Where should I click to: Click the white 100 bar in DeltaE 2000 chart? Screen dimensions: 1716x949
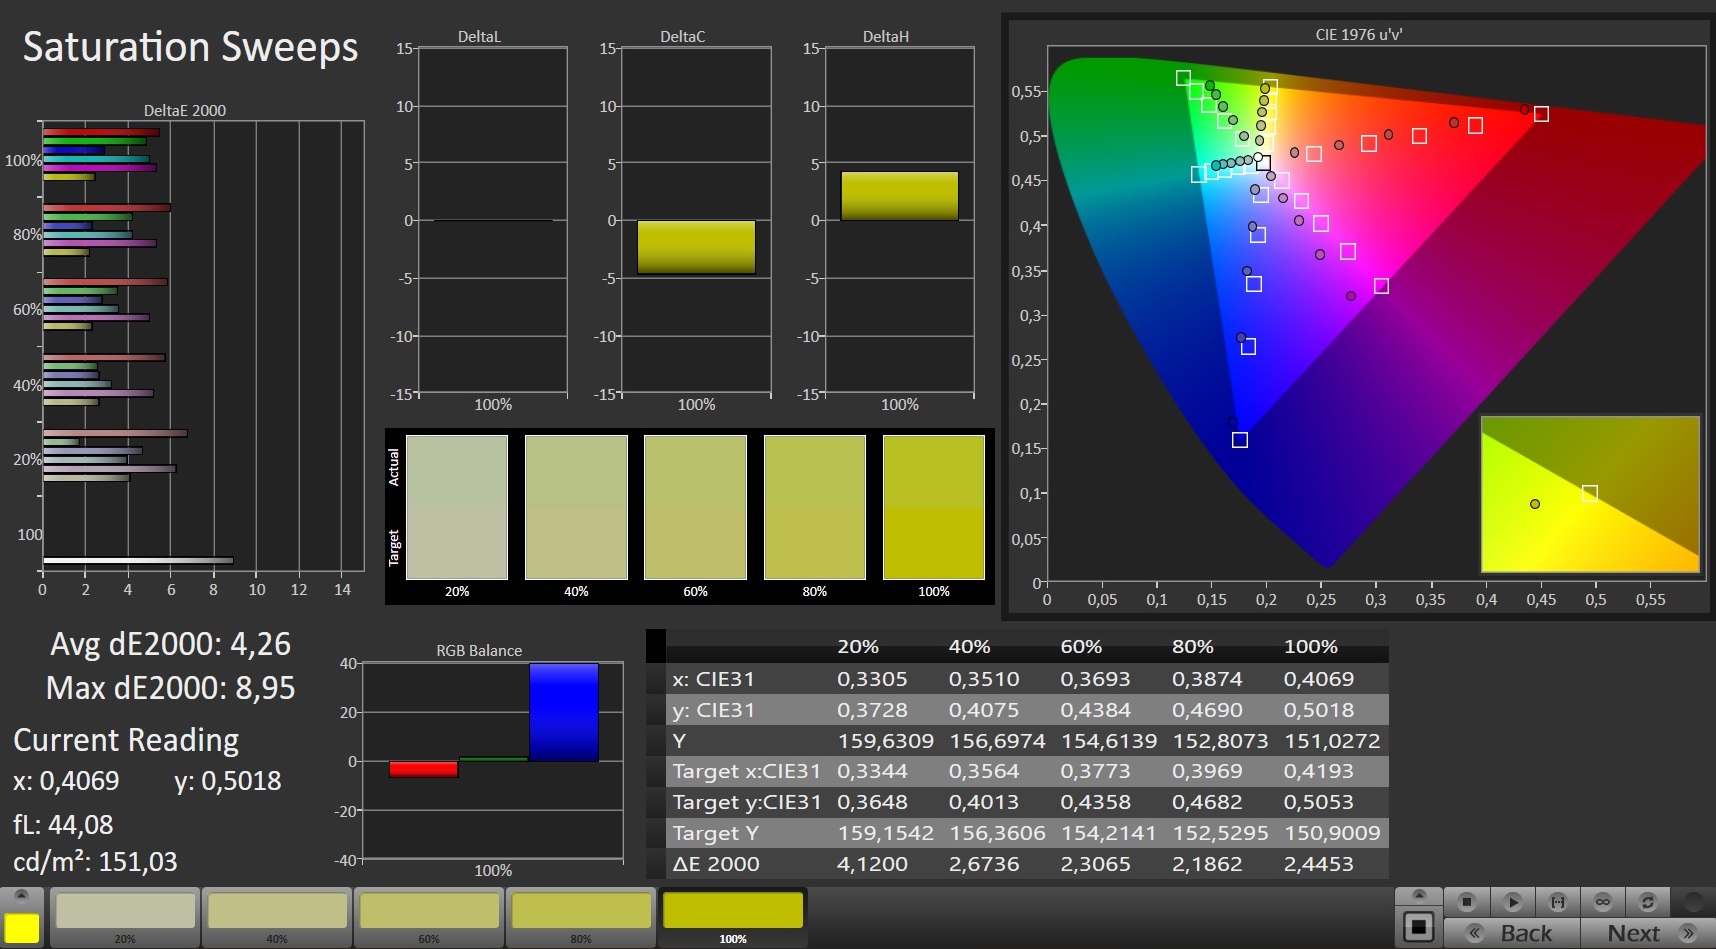[x=138, y=561]
